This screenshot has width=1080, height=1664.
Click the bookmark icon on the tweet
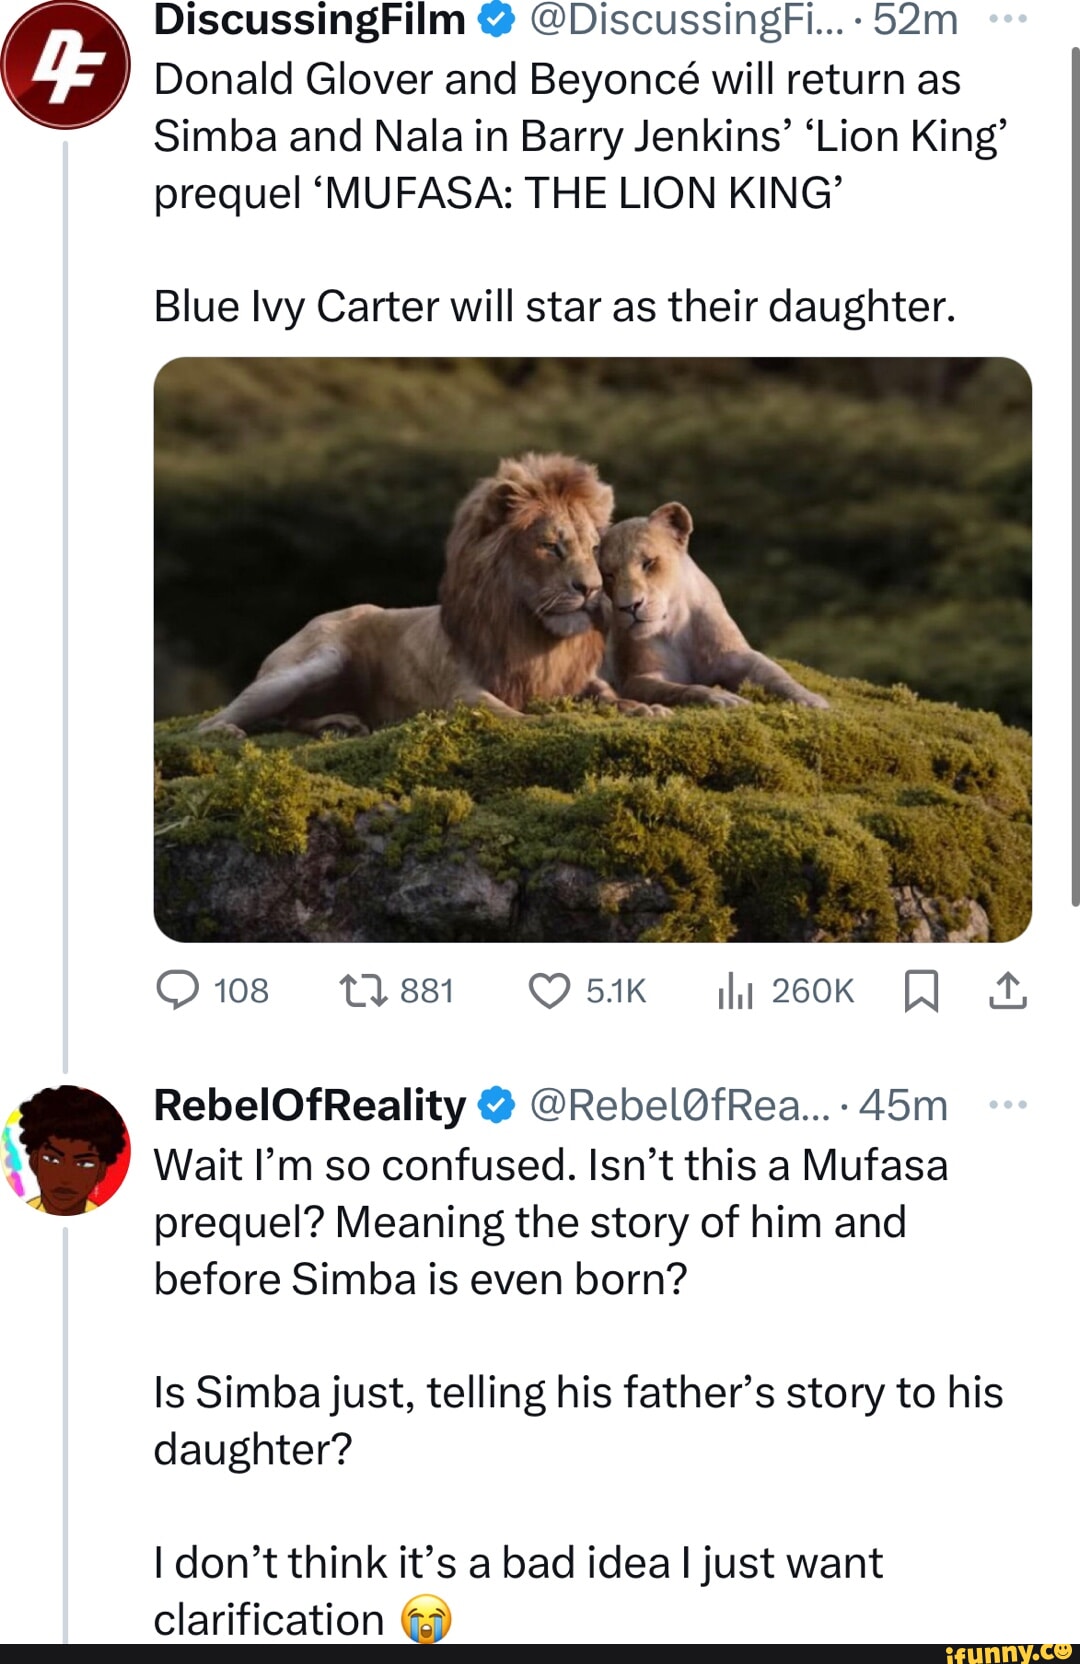pyautogui.click(x=923, y=991)
